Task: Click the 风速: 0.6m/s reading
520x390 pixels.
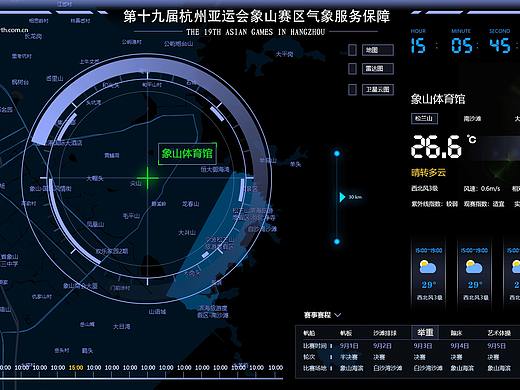Action: point(482,188)
